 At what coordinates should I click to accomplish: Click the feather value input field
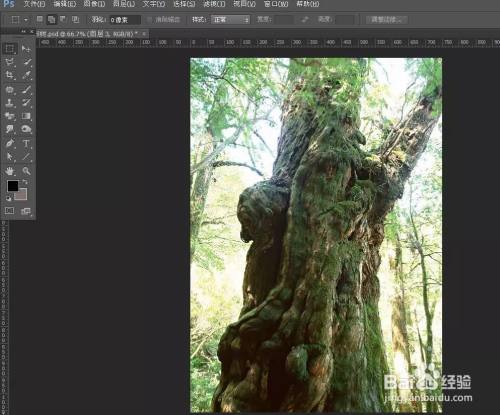[124, 20]
